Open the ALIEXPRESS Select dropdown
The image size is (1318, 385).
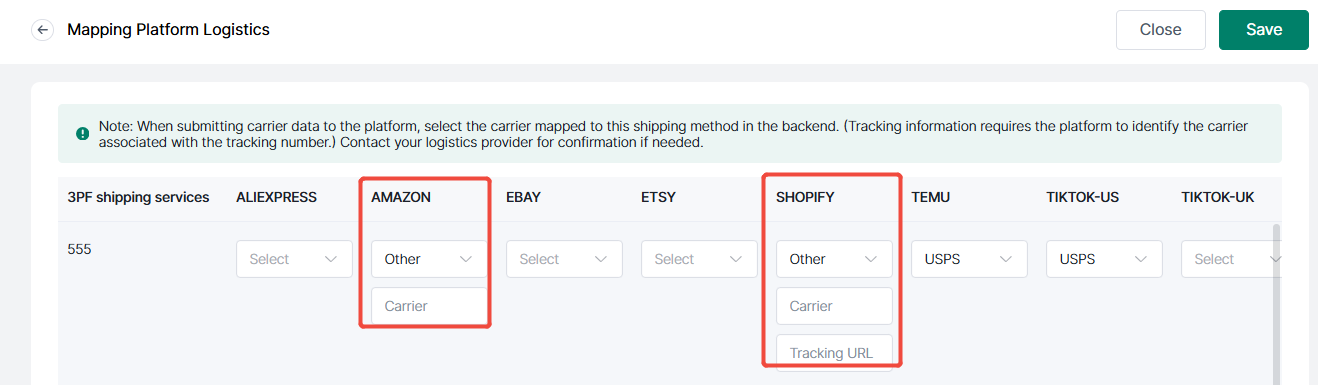pyautogui.click(x=294, y=259)
